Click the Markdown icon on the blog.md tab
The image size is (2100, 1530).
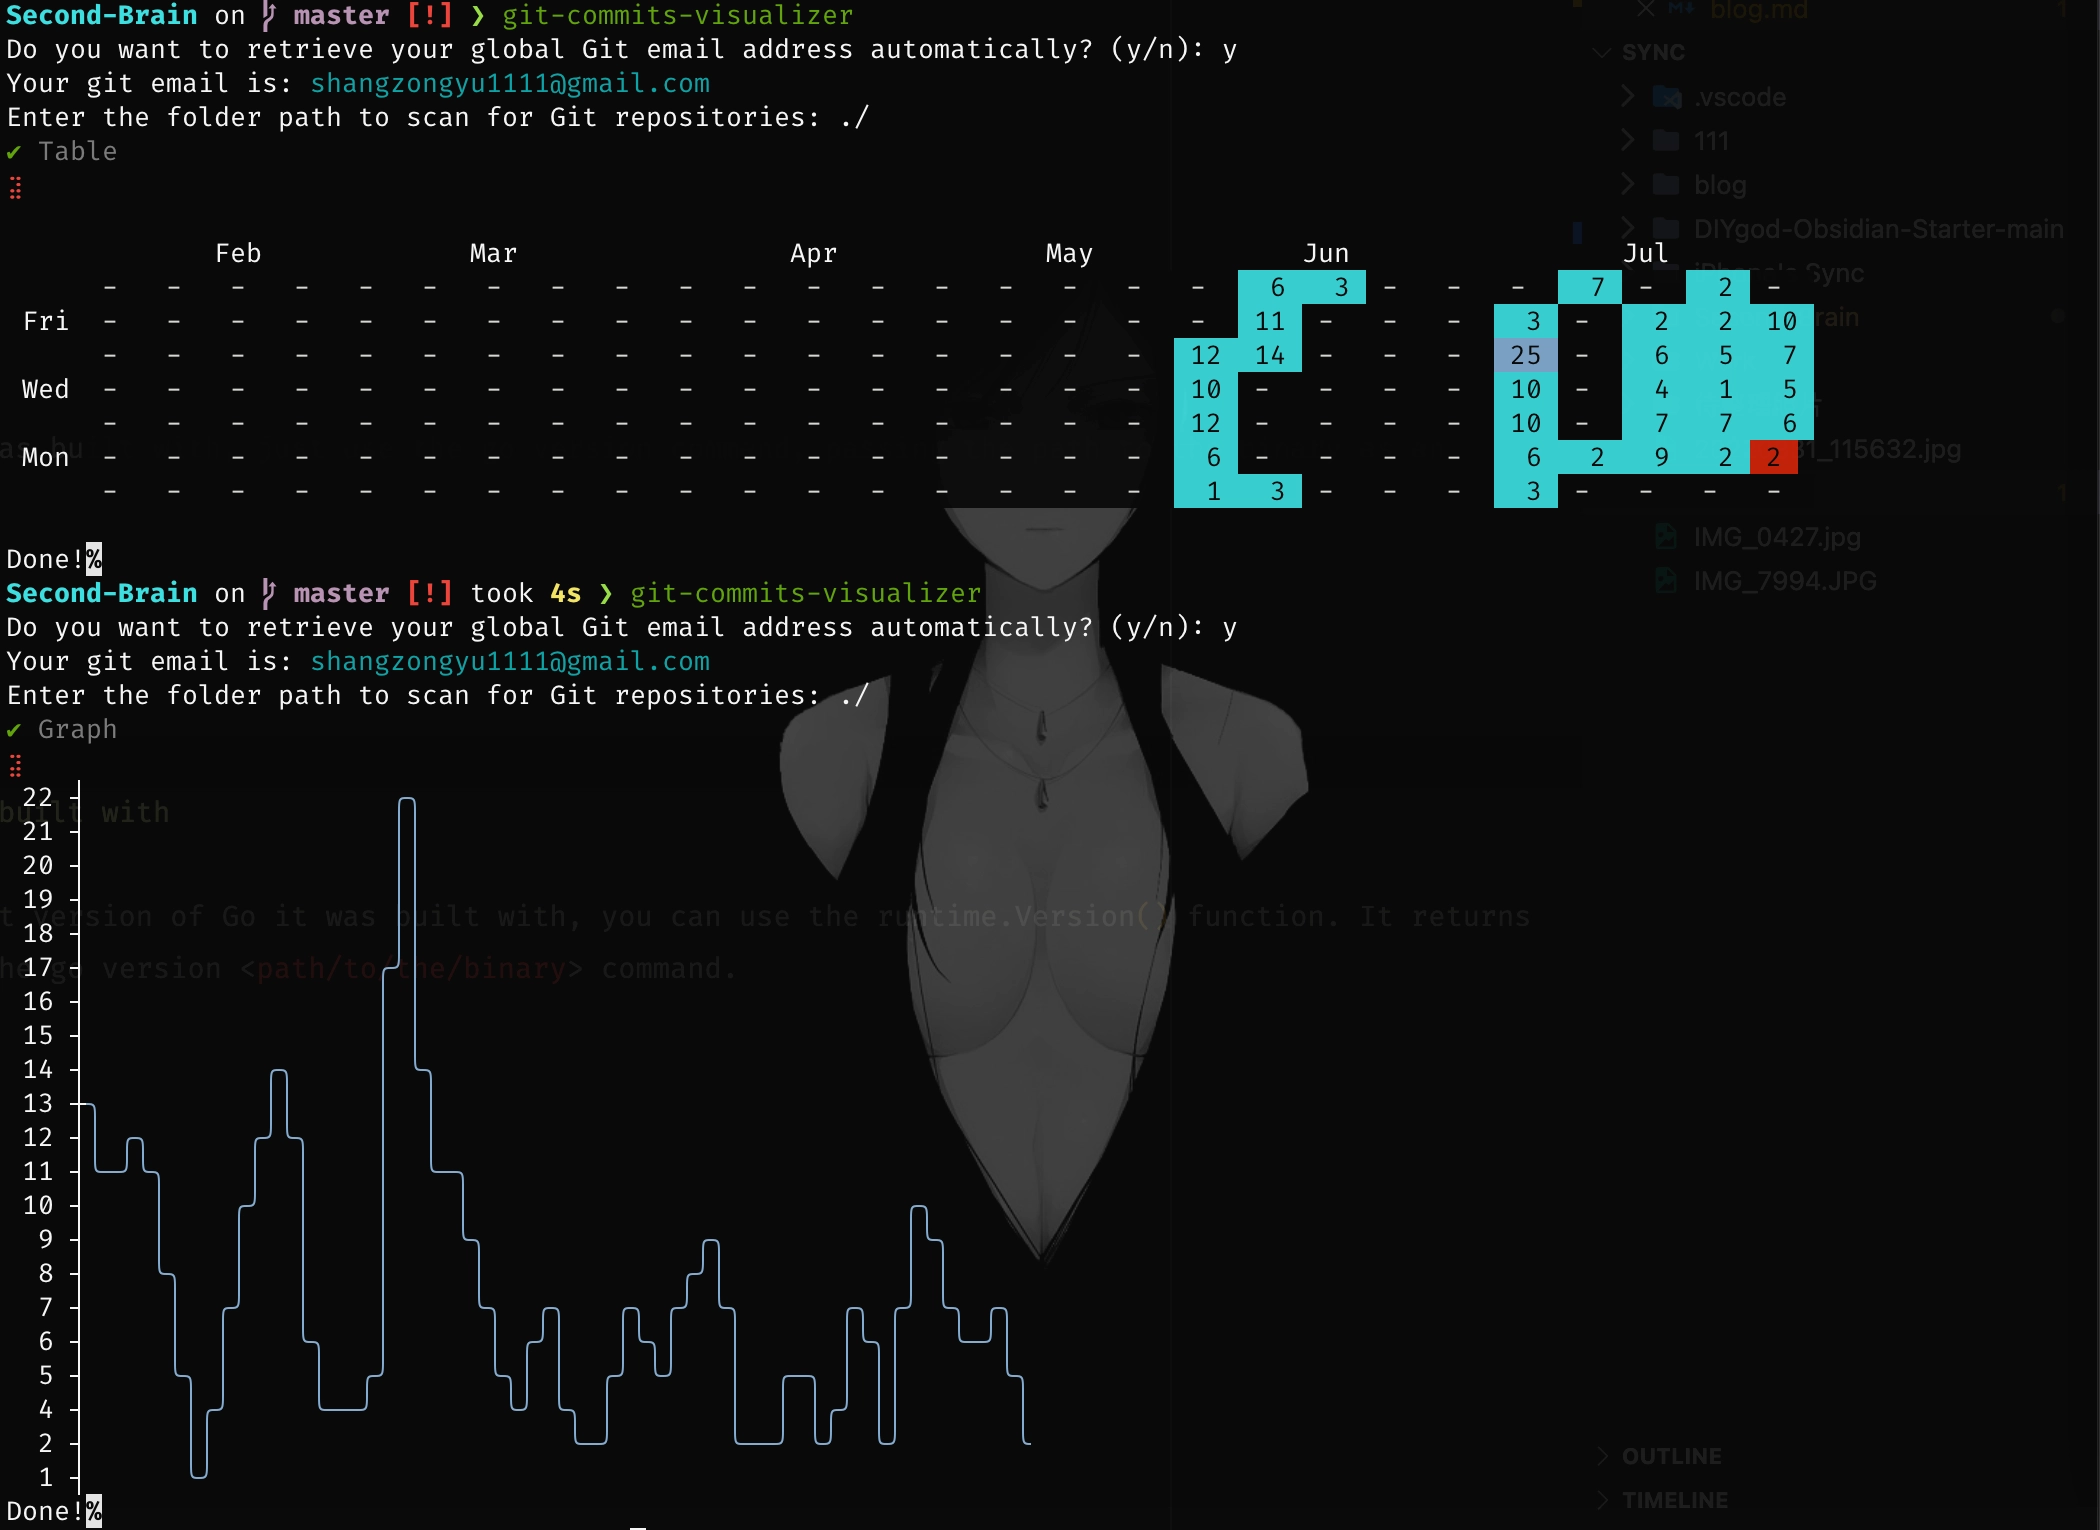pyautogui.click(x=1680, y=10)
